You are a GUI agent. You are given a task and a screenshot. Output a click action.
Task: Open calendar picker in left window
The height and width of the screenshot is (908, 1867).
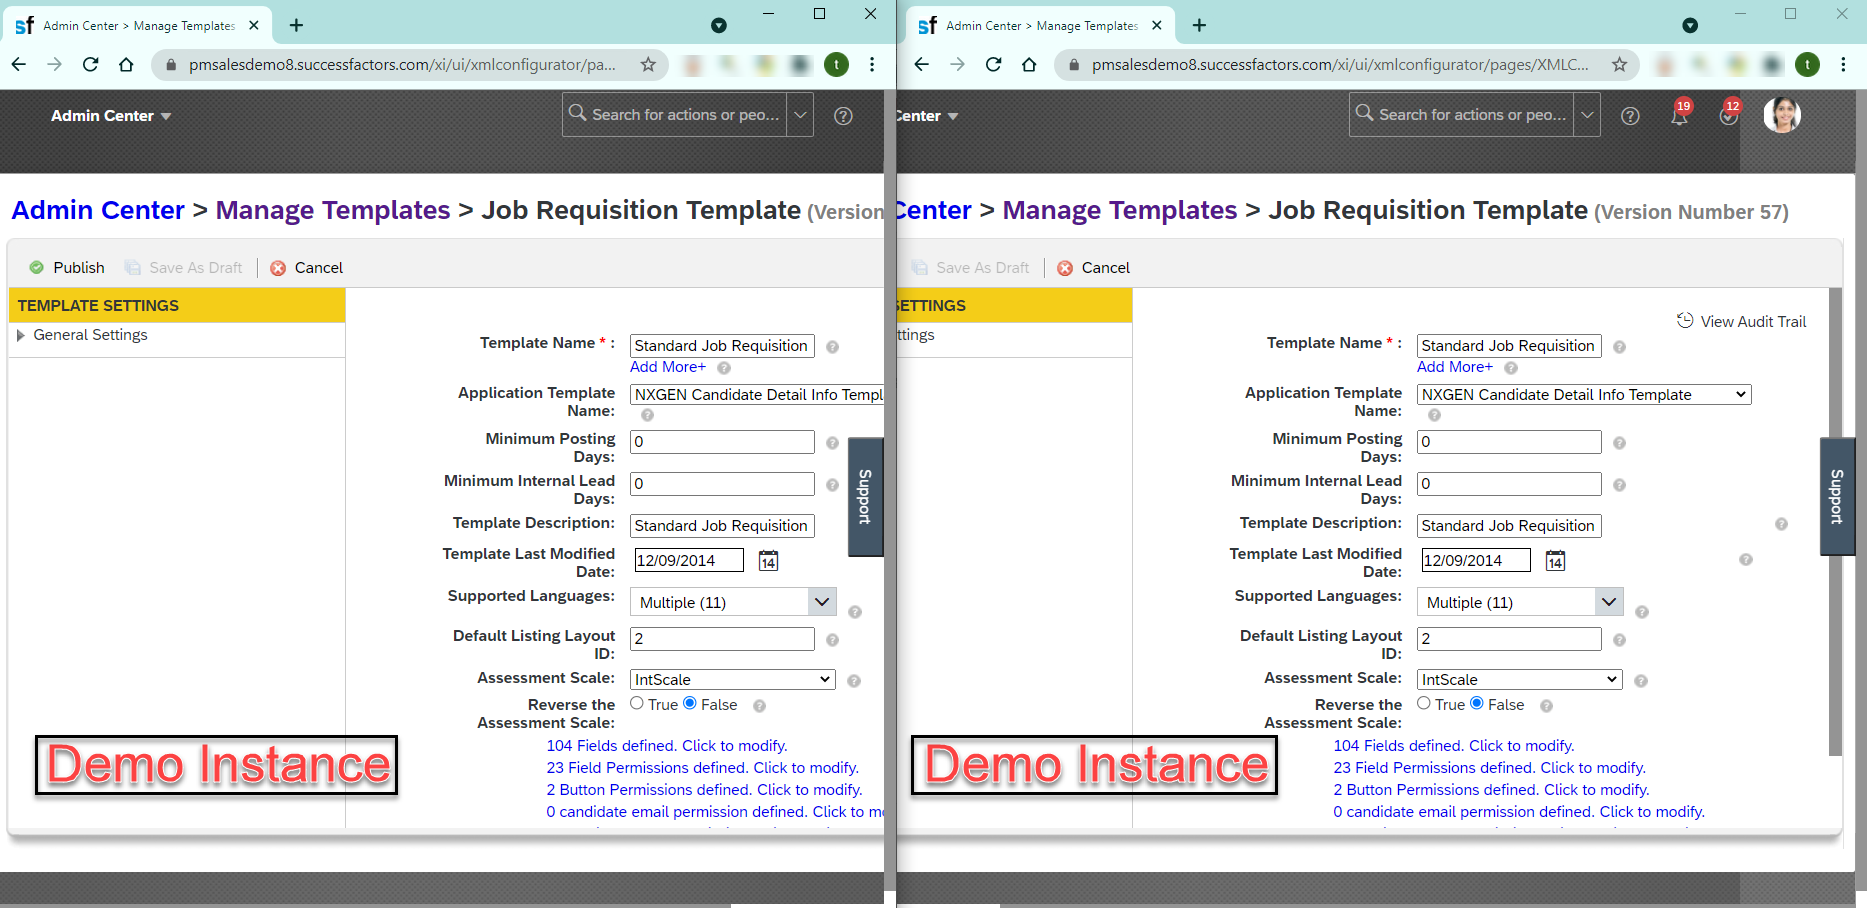pos(768,561)
